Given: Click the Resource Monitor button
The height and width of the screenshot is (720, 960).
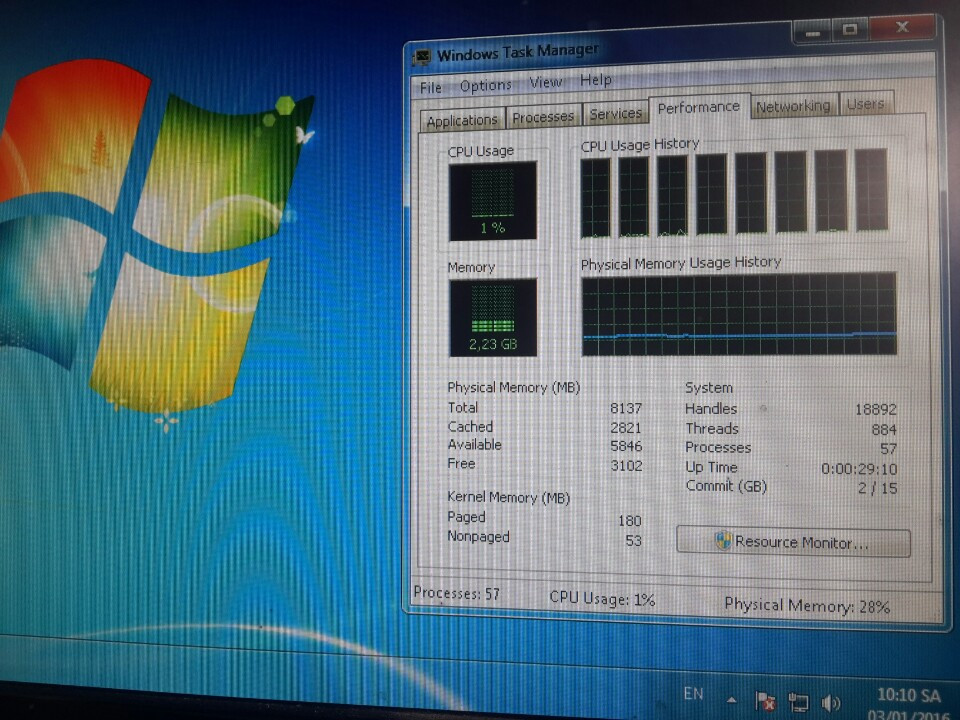Looking at the screenshot, I should coord(793,542).
